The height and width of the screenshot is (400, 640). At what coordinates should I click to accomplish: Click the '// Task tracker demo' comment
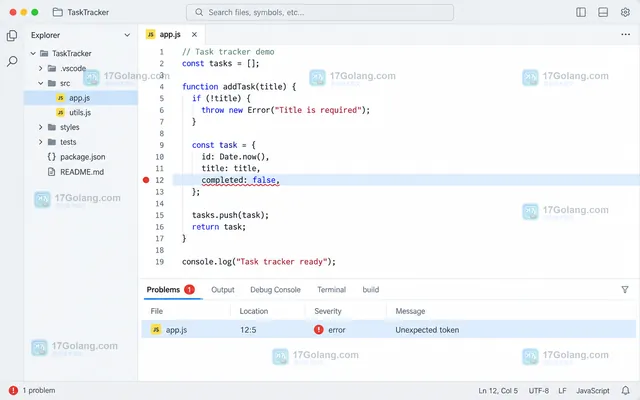click(x=228, y=52)
